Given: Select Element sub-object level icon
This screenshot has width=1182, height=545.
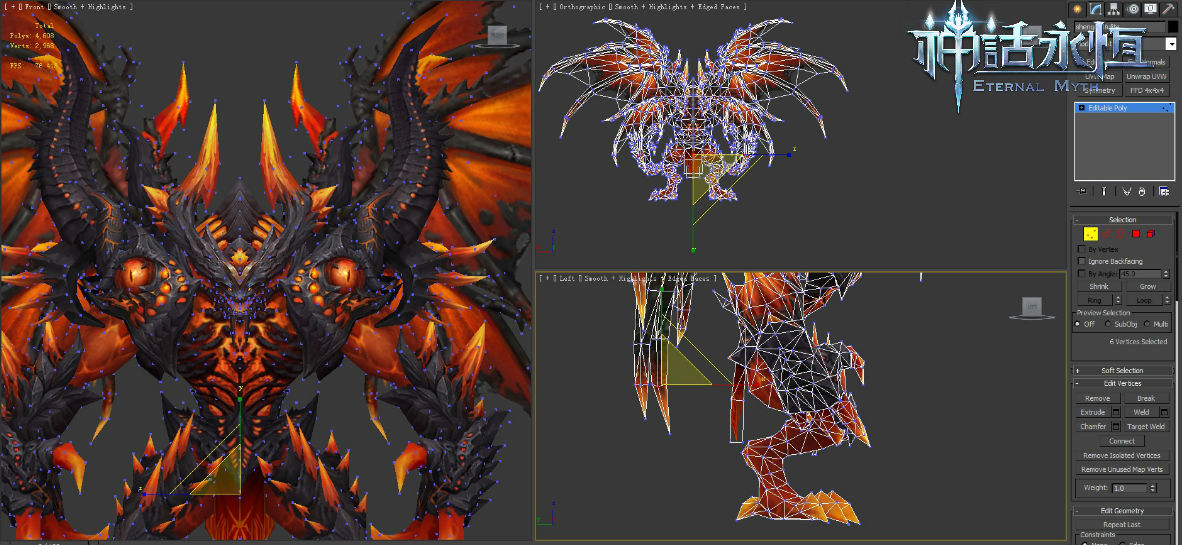Looking at the screenshot, I should pyautogui.click(x=1151, y=233).
